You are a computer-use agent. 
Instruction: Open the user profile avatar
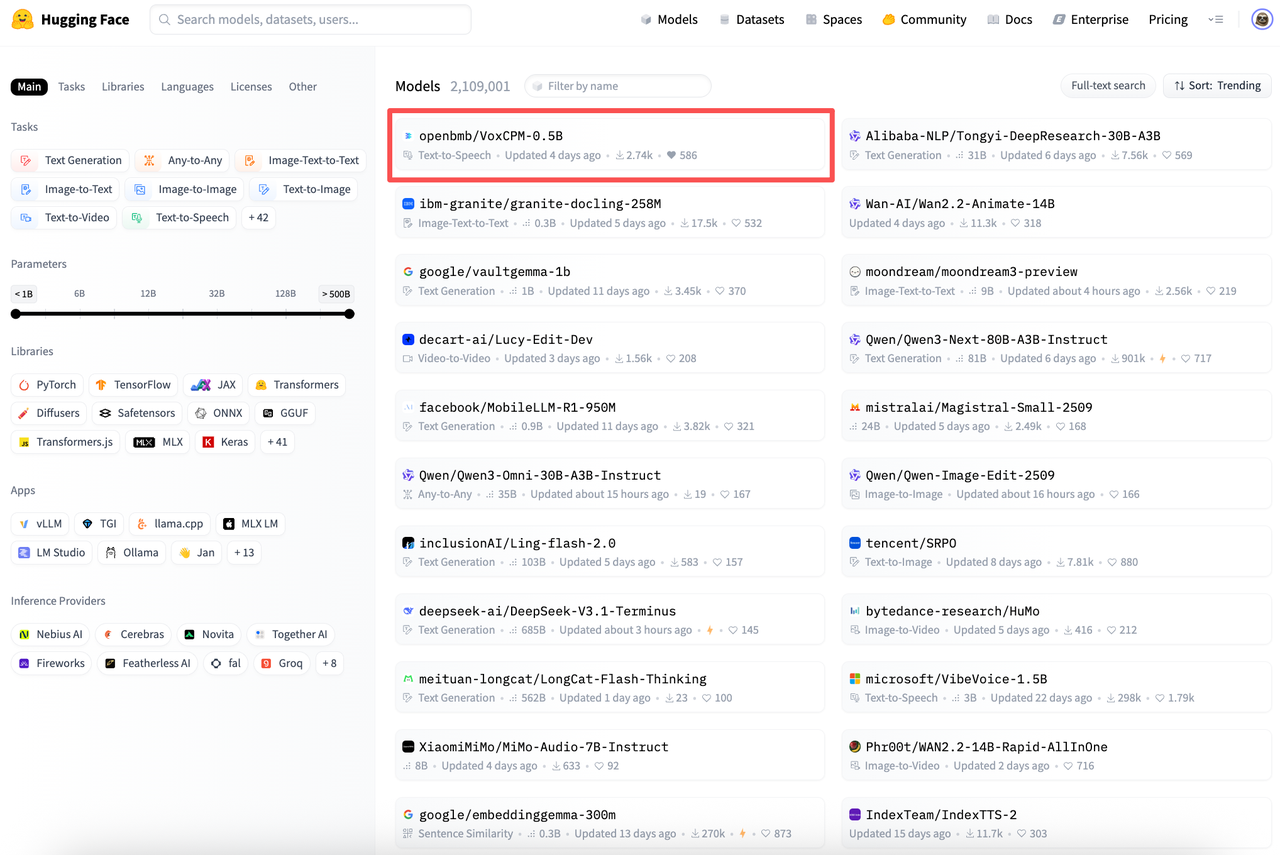coord(1262,19)
